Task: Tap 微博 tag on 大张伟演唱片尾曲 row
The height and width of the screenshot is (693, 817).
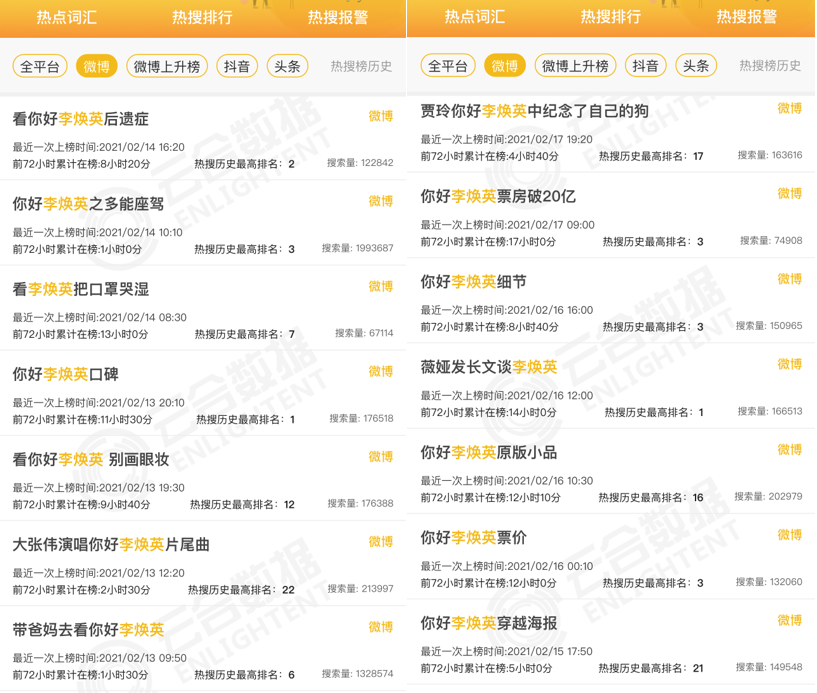Action: click(x=381, y=541)
